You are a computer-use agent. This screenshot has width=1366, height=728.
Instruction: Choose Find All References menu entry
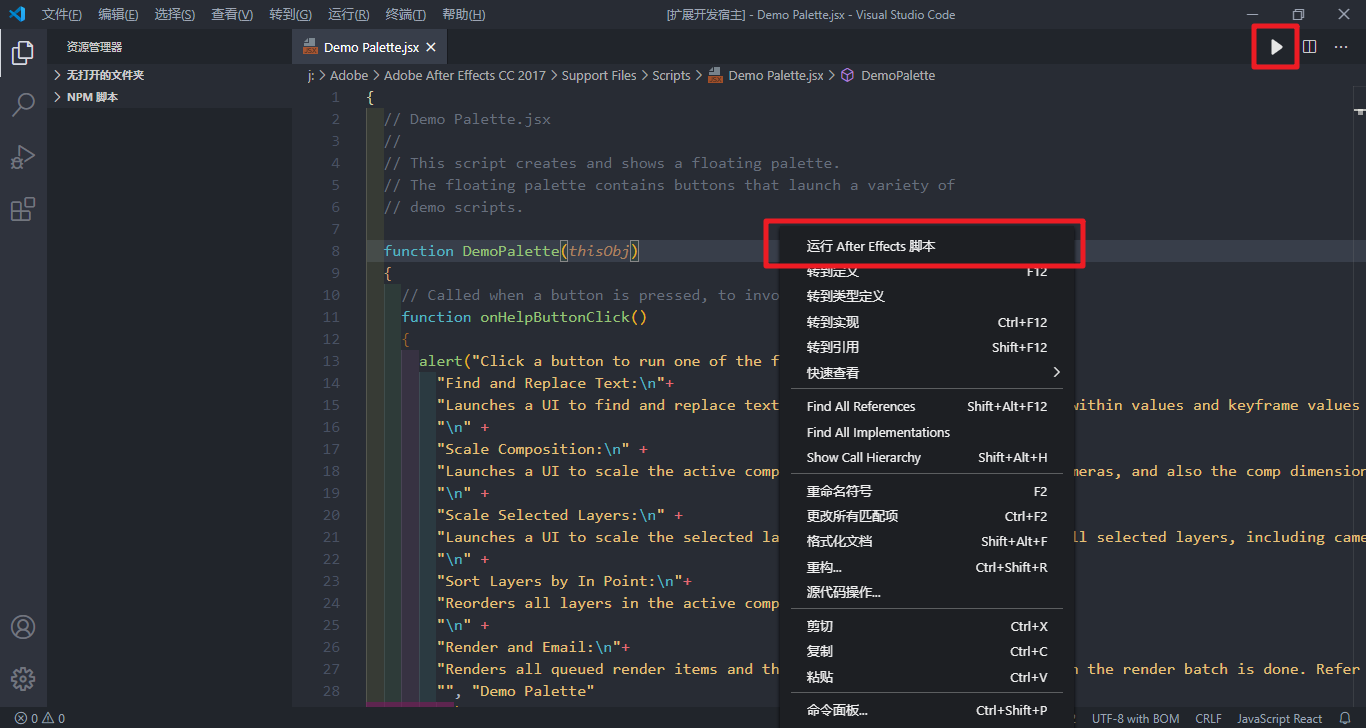coord(927,406)
